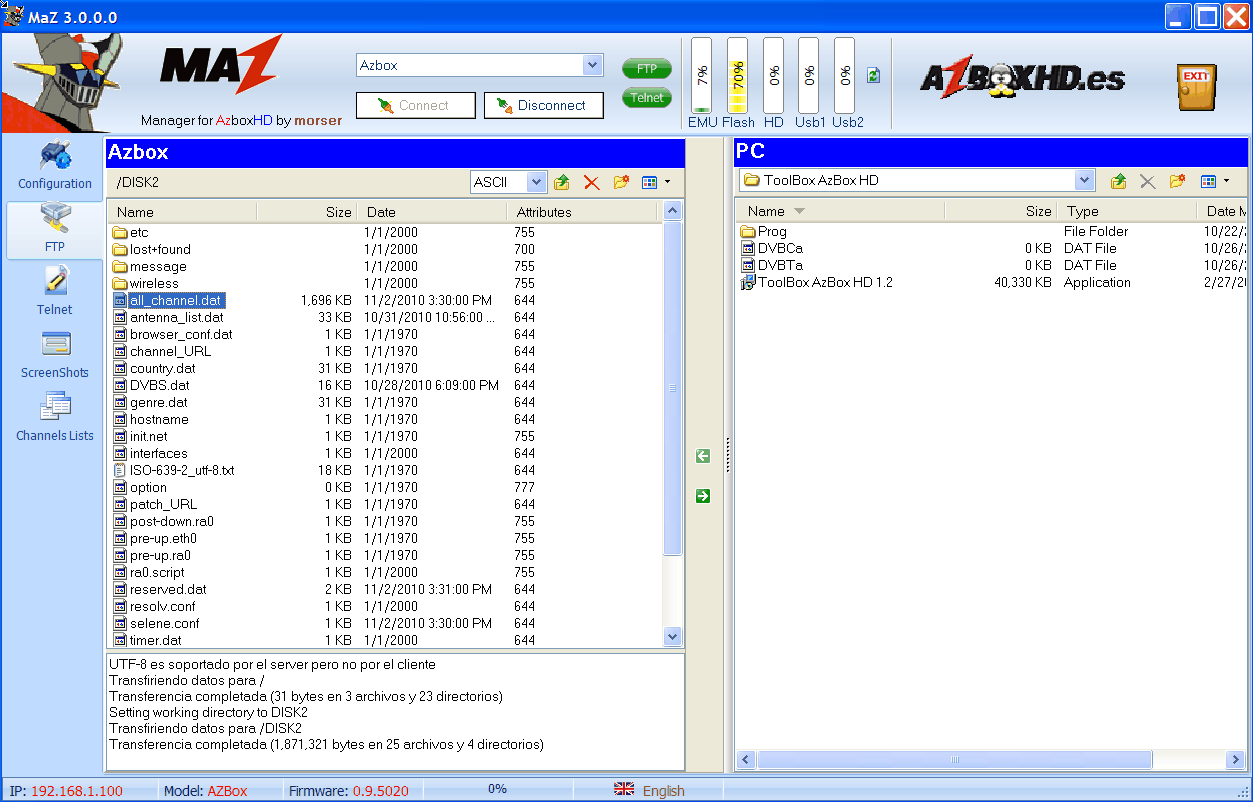The width and height of the screenshot is (1253, 802).
Task: Expand the Azbox connection profile dropdown
Action: 593,65
